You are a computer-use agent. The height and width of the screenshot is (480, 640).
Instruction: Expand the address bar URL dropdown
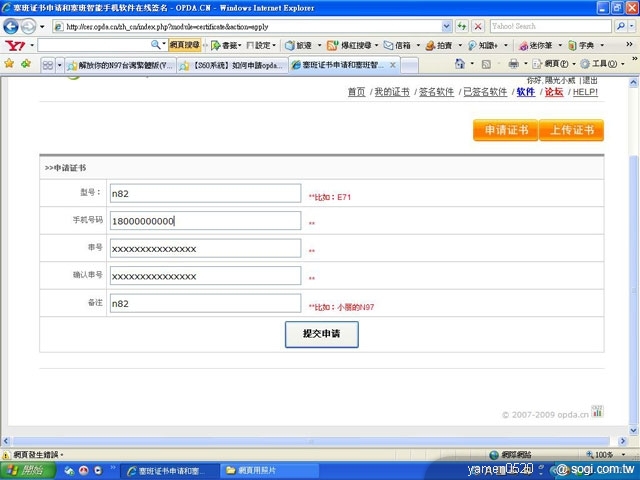(445, 26)
